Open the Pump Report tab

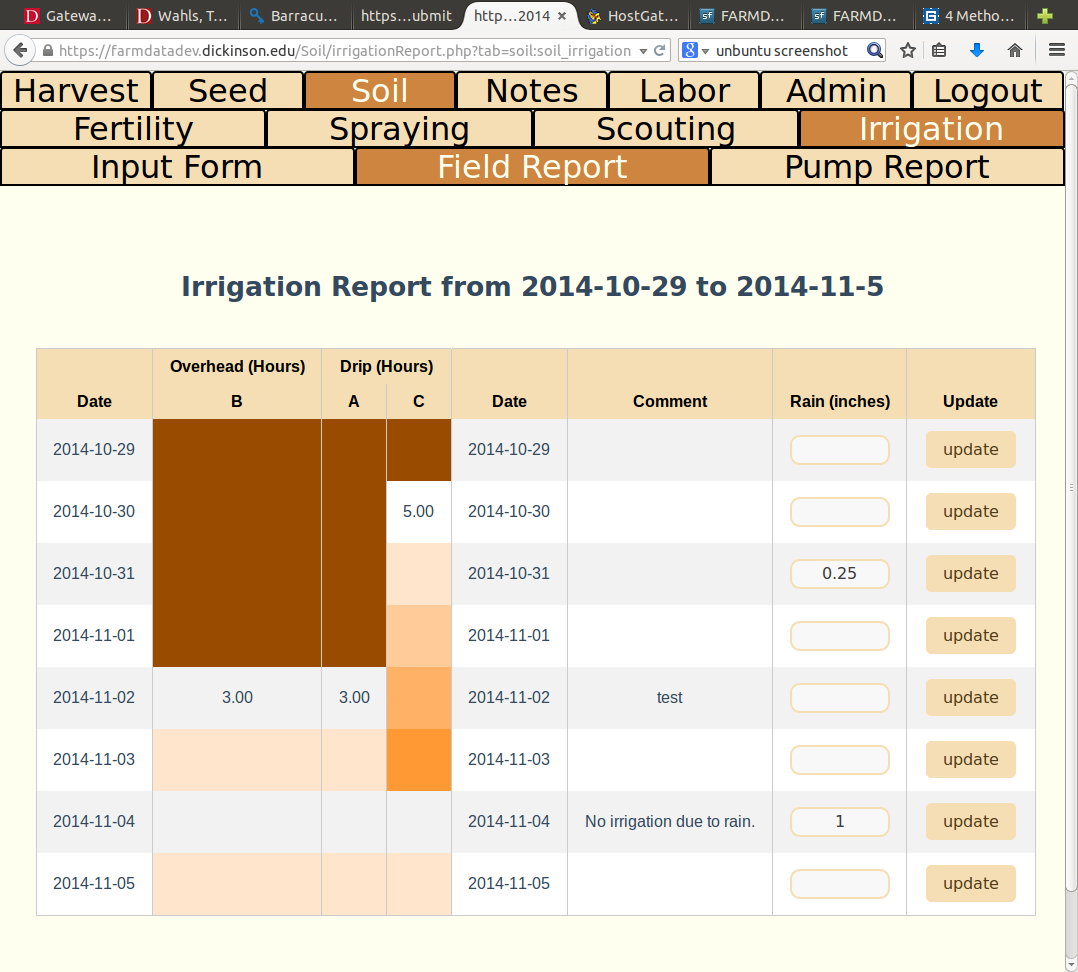886,166
